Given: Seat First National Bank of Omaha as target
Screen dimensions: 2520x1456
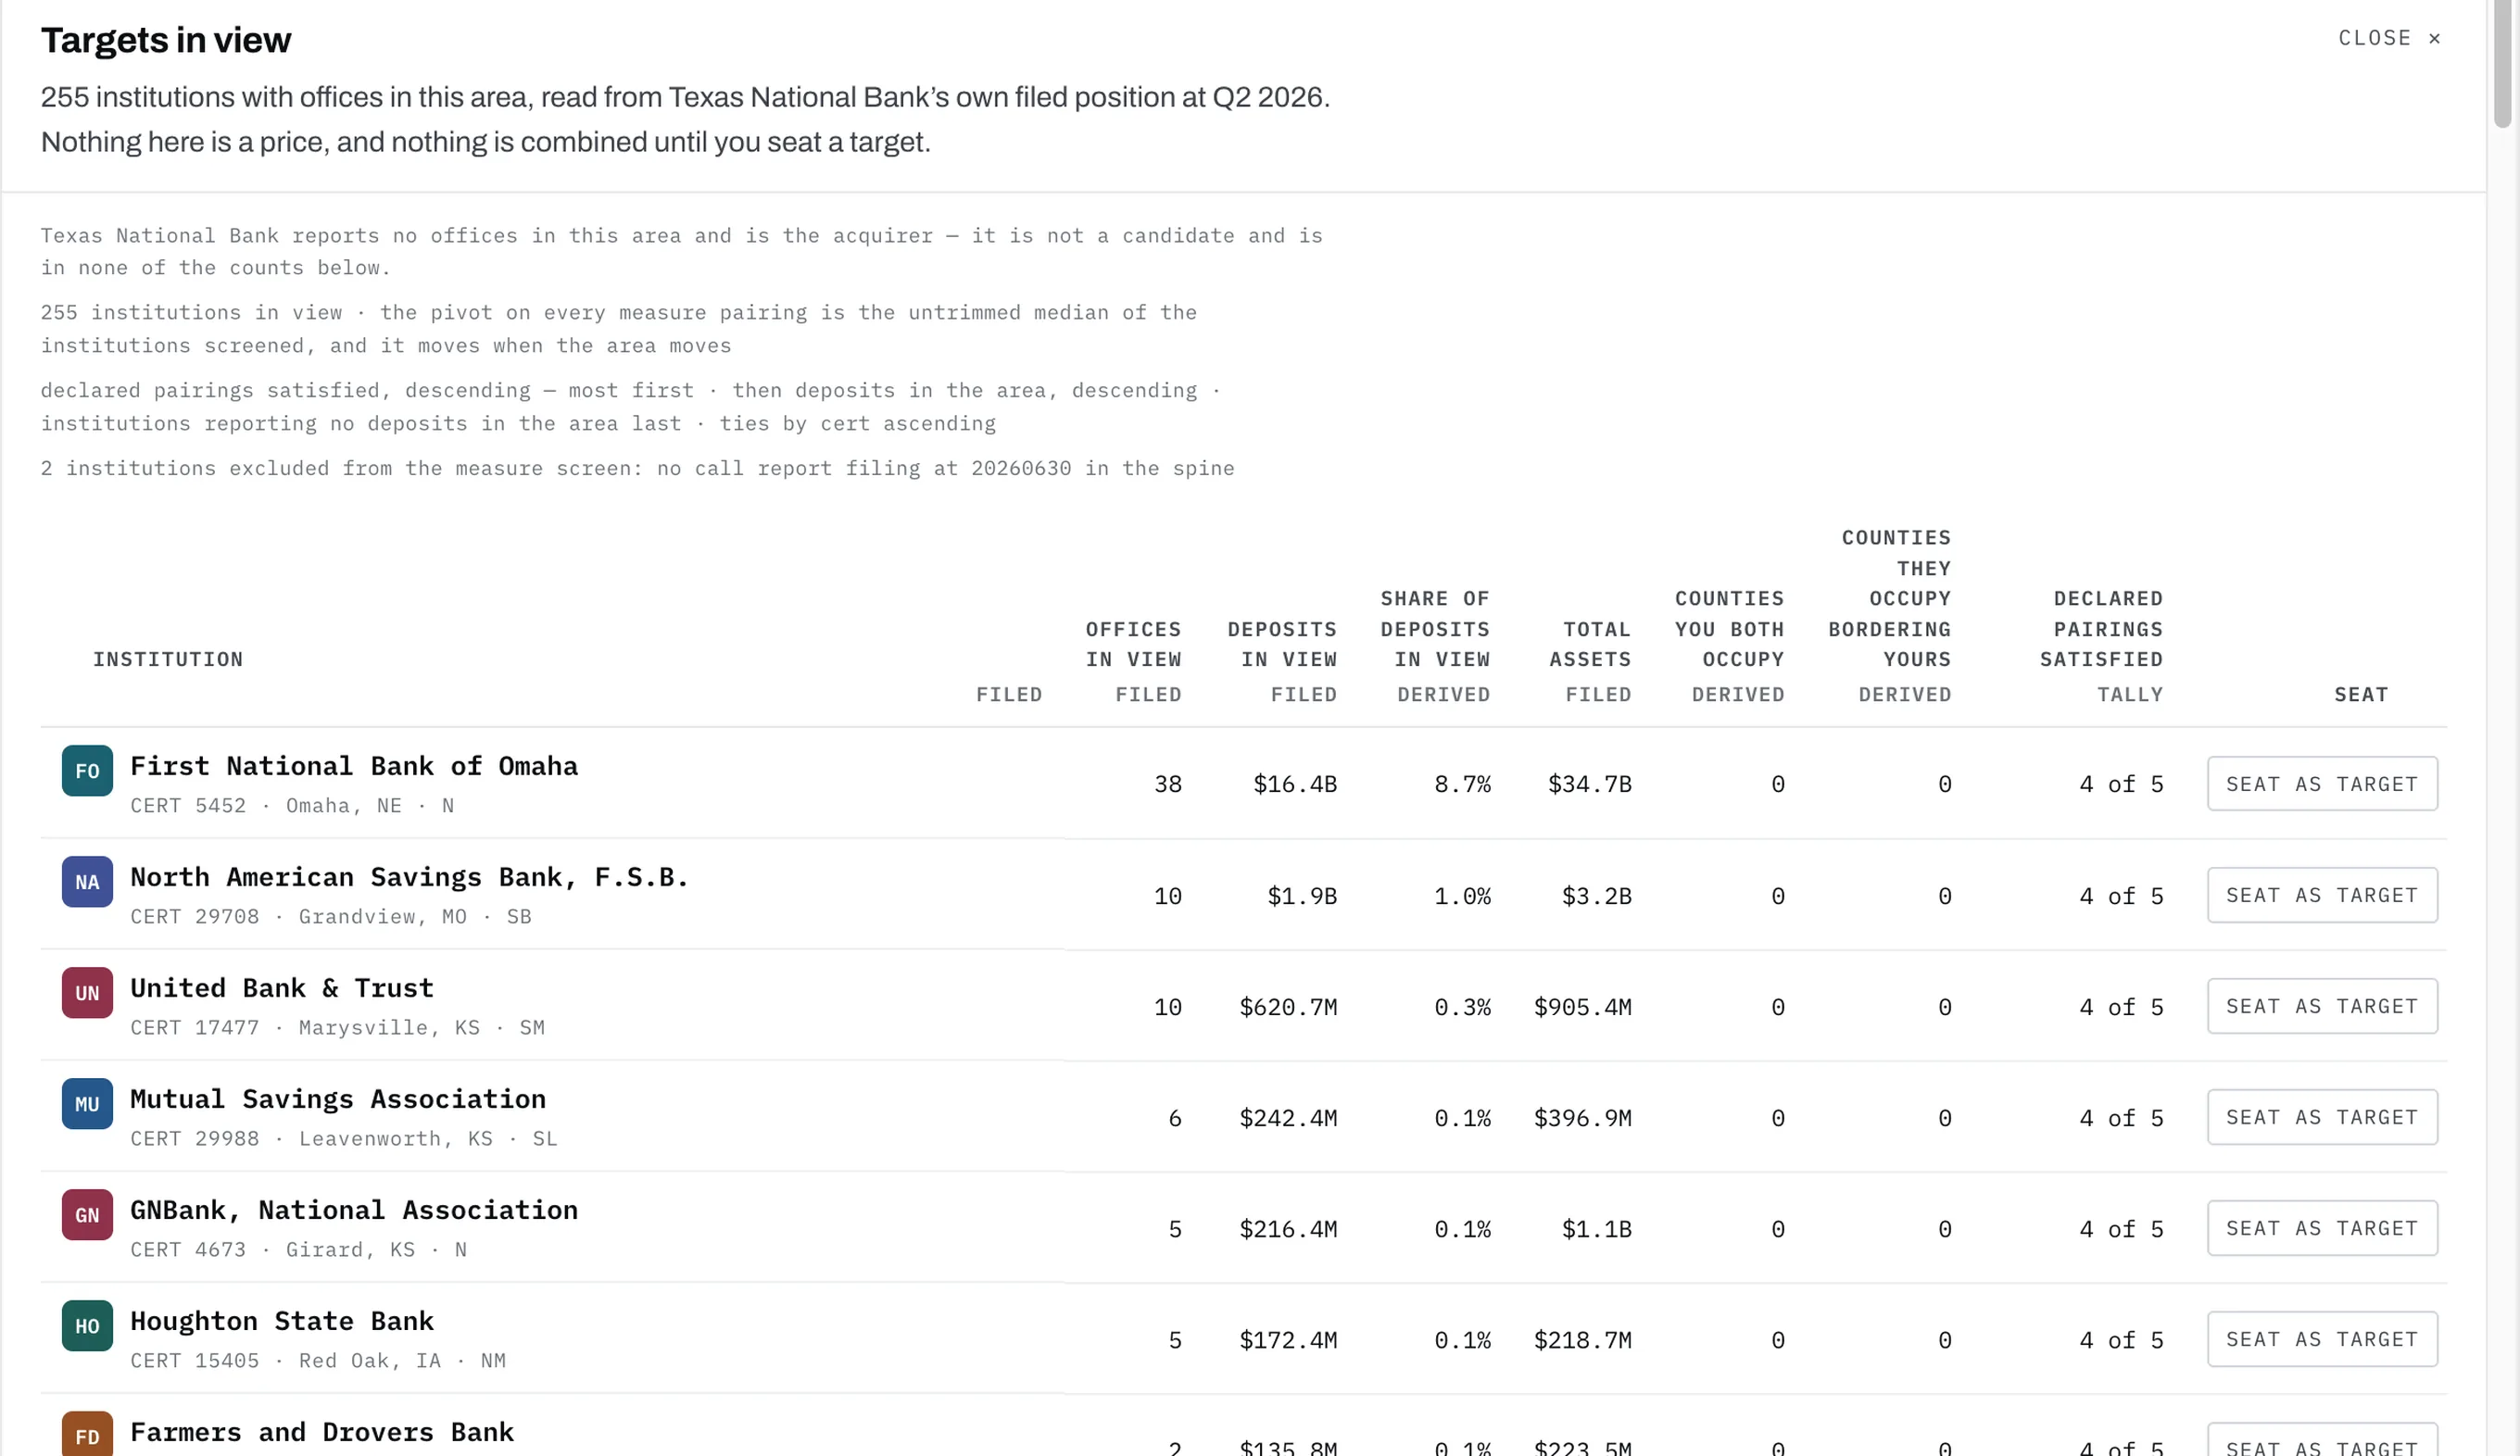Looking at the screenshot, I should (x=2322, y=784).
